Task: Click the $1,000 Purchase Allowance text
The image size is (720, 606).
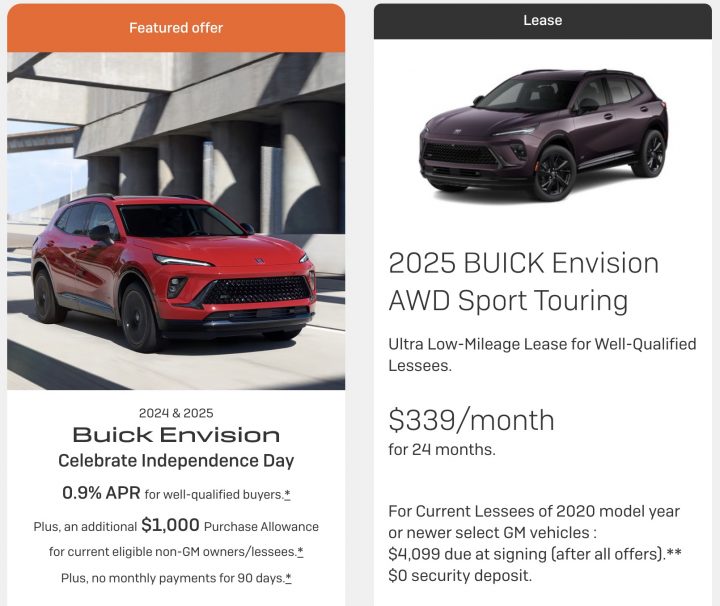Action: coord(230,525)
